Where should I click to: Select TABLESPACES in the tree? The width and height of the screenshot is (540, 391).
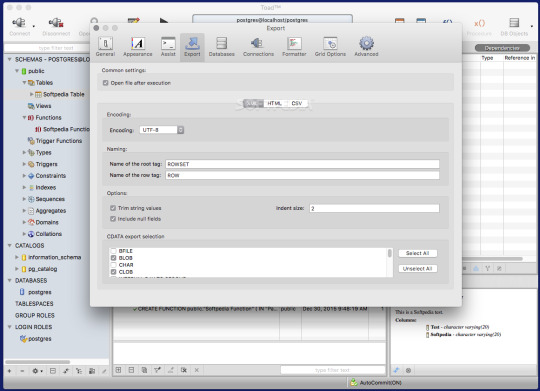(x=34, y=303)
